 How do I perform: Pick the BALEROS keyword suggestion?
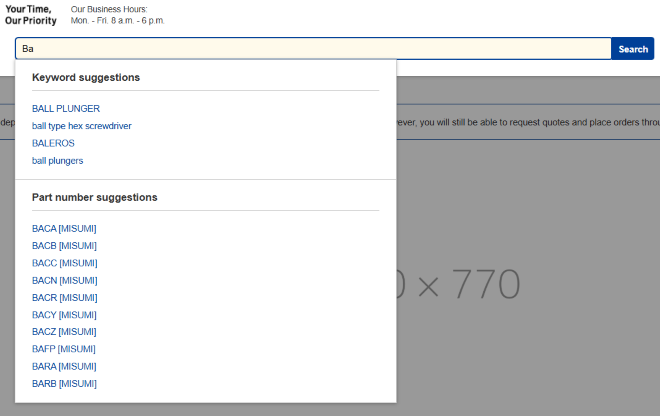53,143
